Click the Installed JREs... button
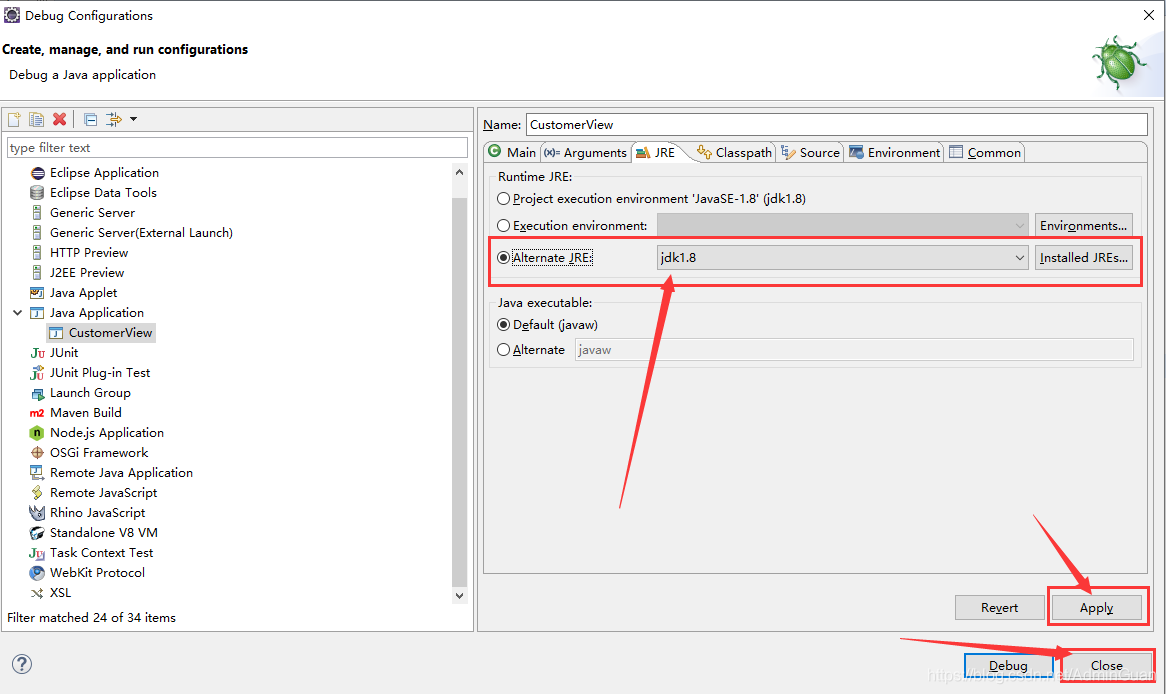This screenshot has height=694, width=1166. (x=1083, y=258)
